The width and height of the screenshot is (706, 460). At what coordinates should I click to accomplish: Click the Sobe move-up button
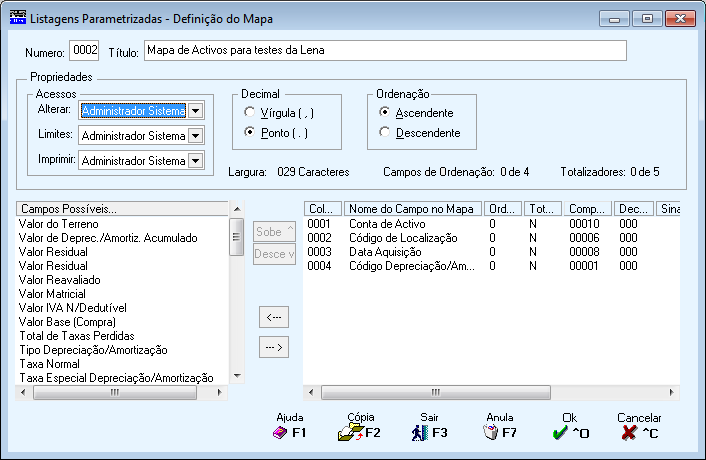tap(274, 231)
